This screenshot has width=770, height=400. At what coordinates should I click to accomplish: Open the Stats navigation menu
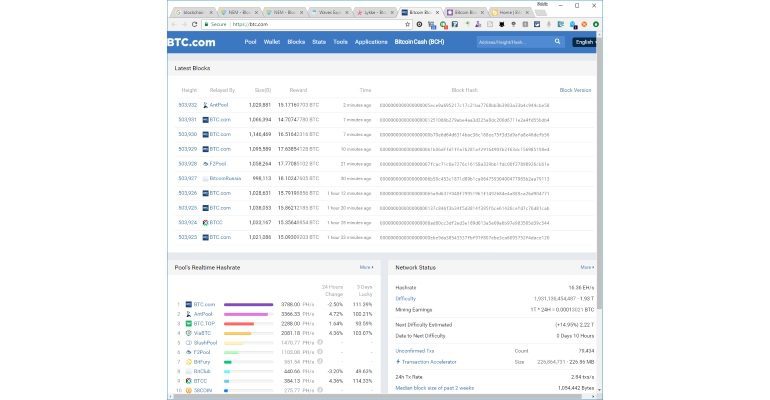318,42
